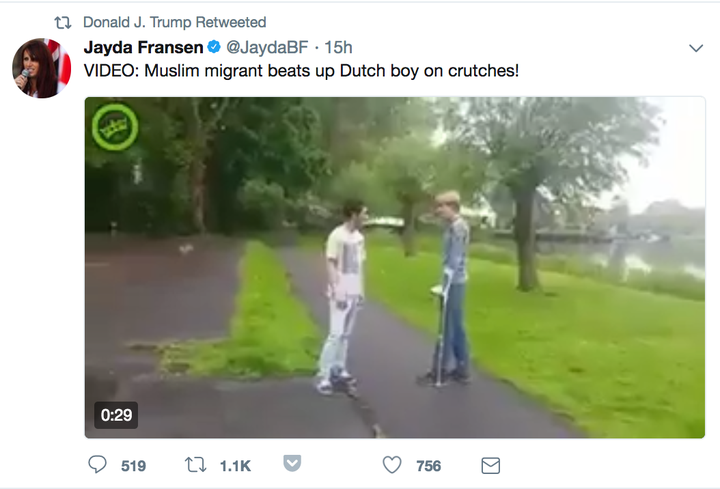The height and width of the screenshot is (489, 720).
Task: Open the tweet options chevron dropdown
Action: (x=696, y=48)
